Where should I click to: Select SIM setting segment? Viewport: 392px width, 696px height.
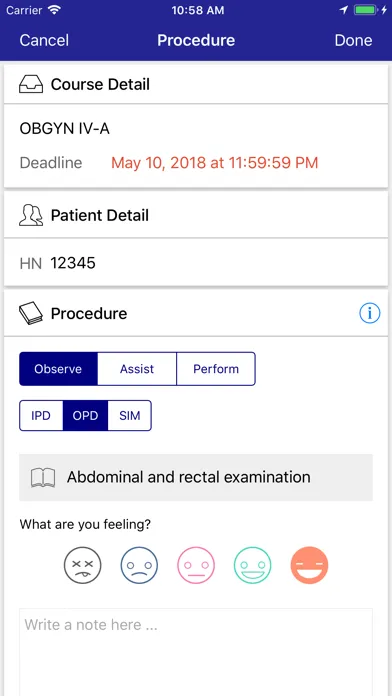click(x=130, y=415)
